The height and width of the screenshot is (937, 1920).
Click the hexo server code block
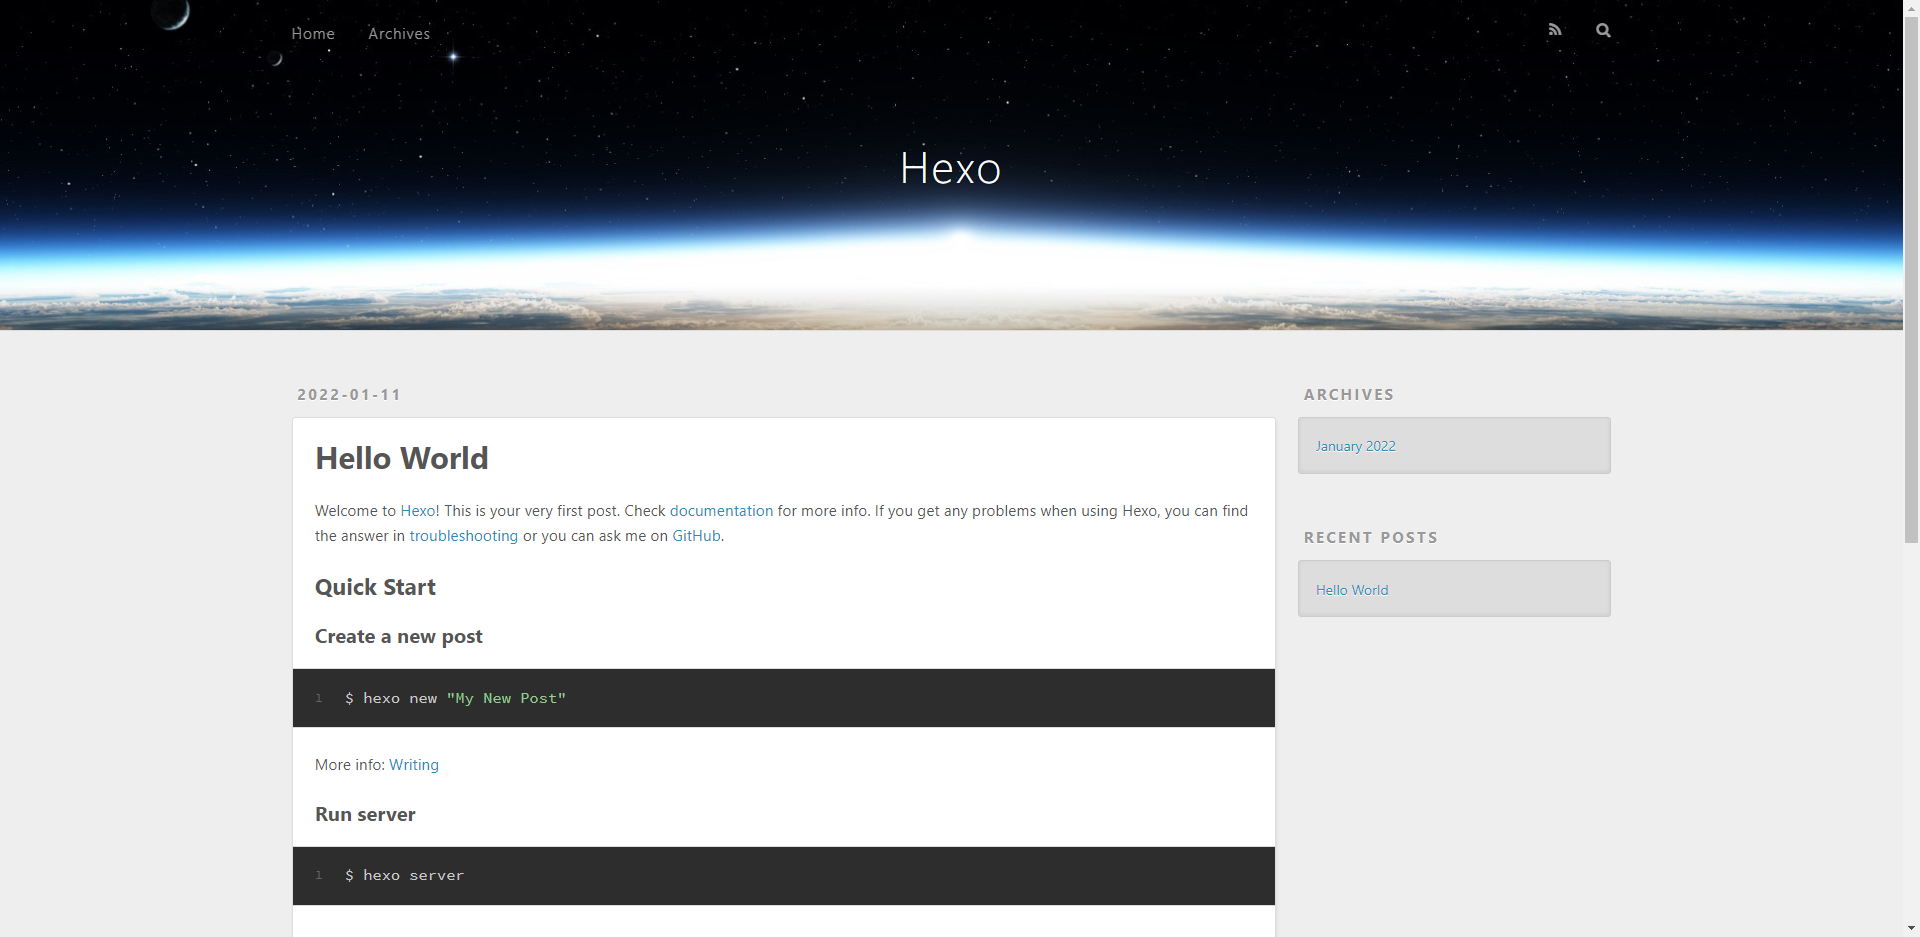pyautogui.click(x=783, y=876)
